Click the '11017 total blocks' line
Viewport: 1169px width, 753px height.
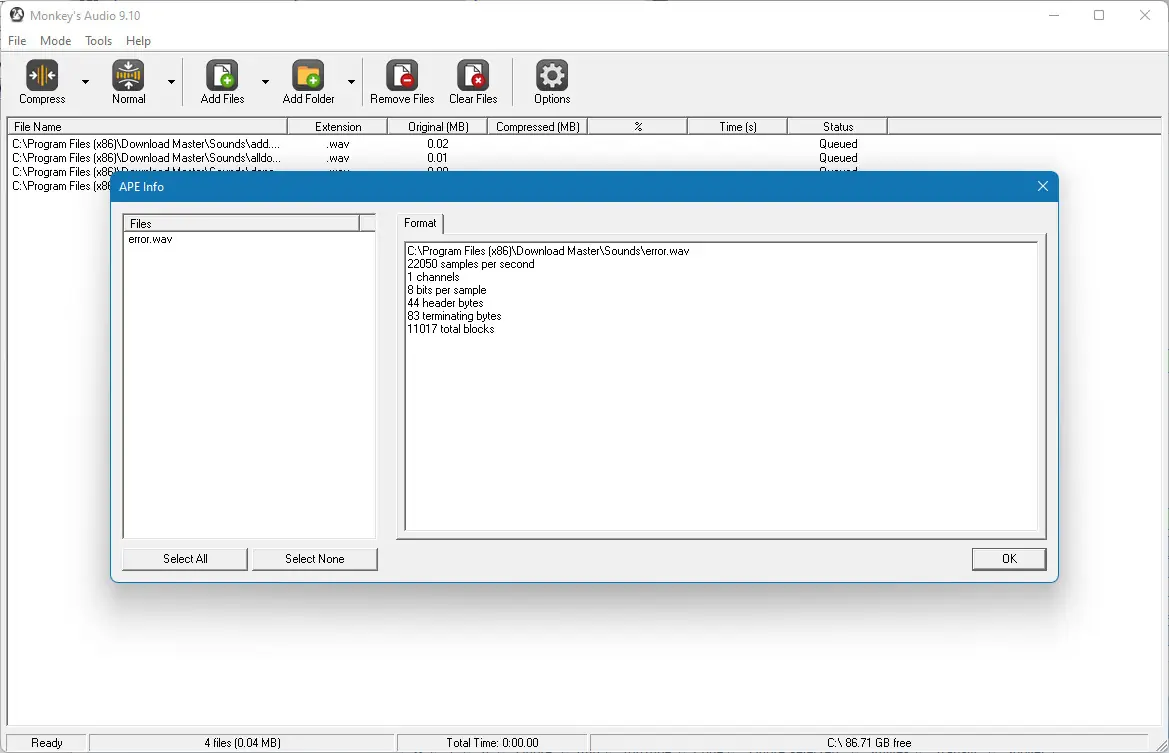(450, 329)
